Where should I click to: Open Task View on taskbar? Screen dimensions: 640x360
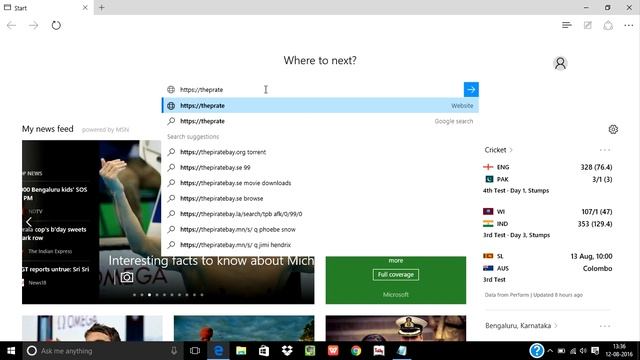pyautogui.click(x=195, y=351)
